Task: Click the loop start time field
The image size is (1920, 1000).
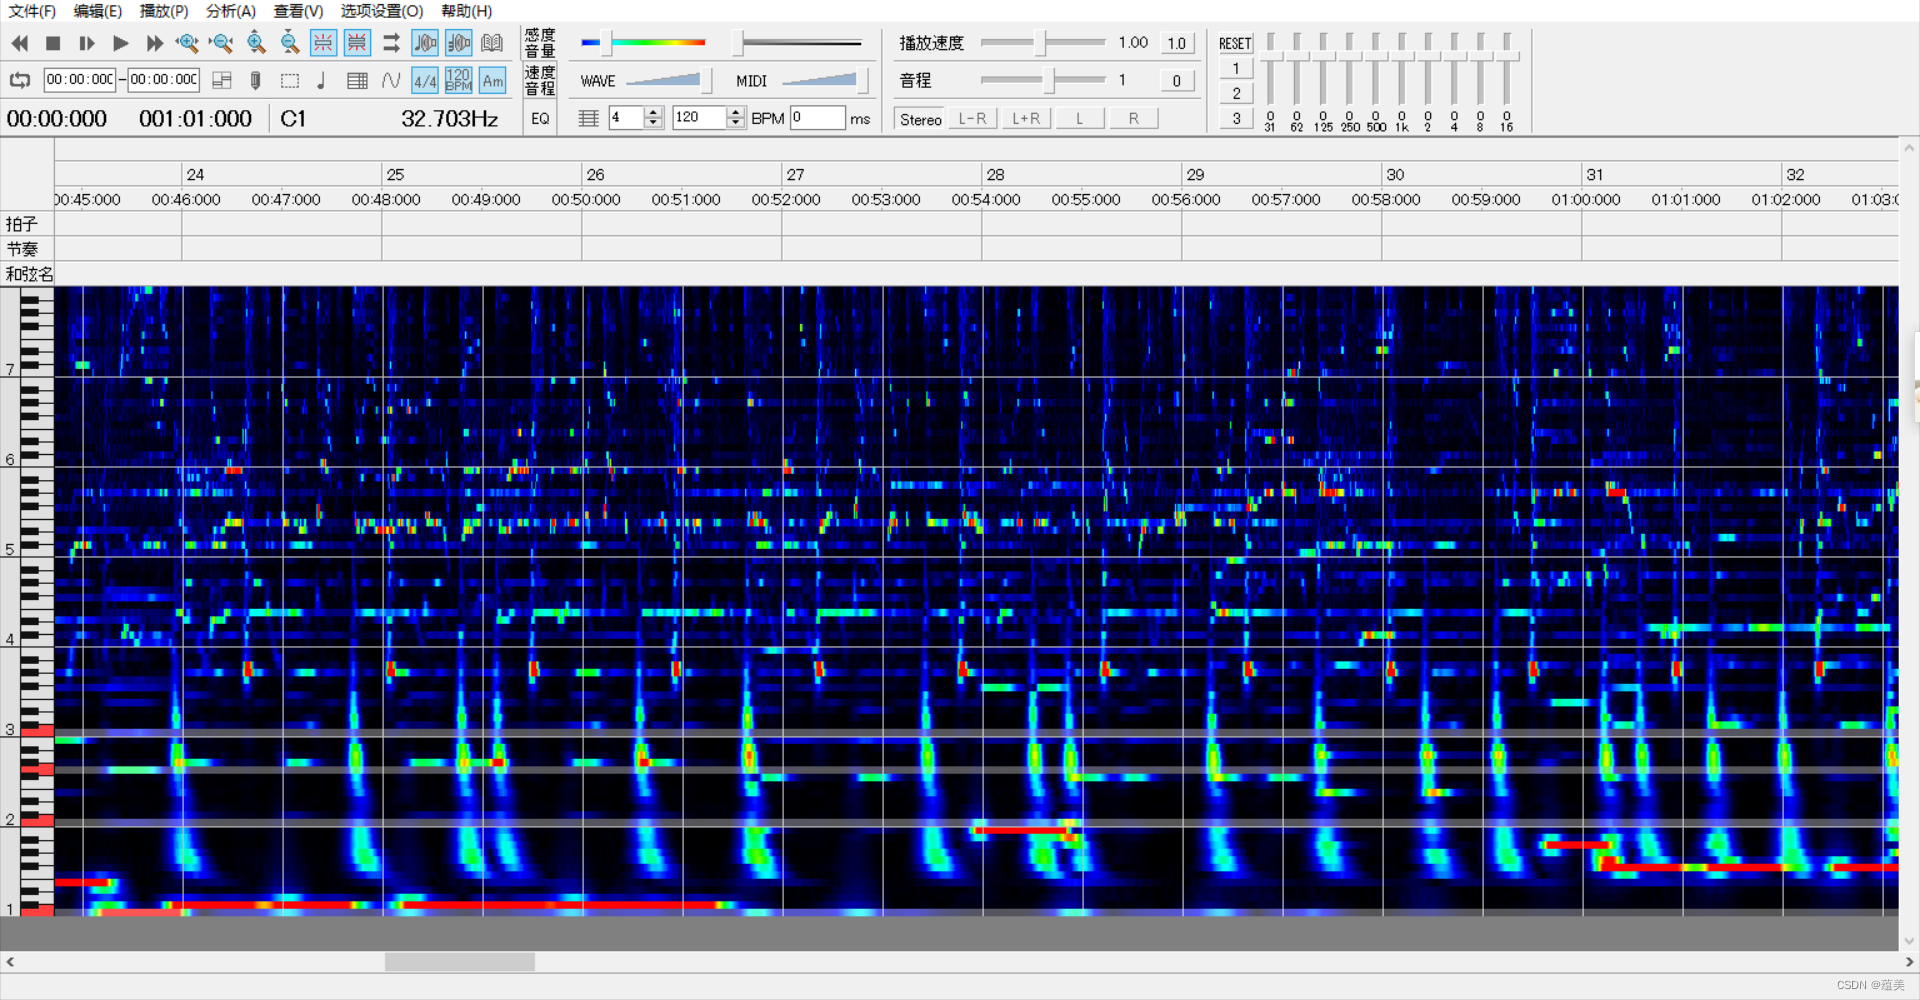Action: [80, 80]
